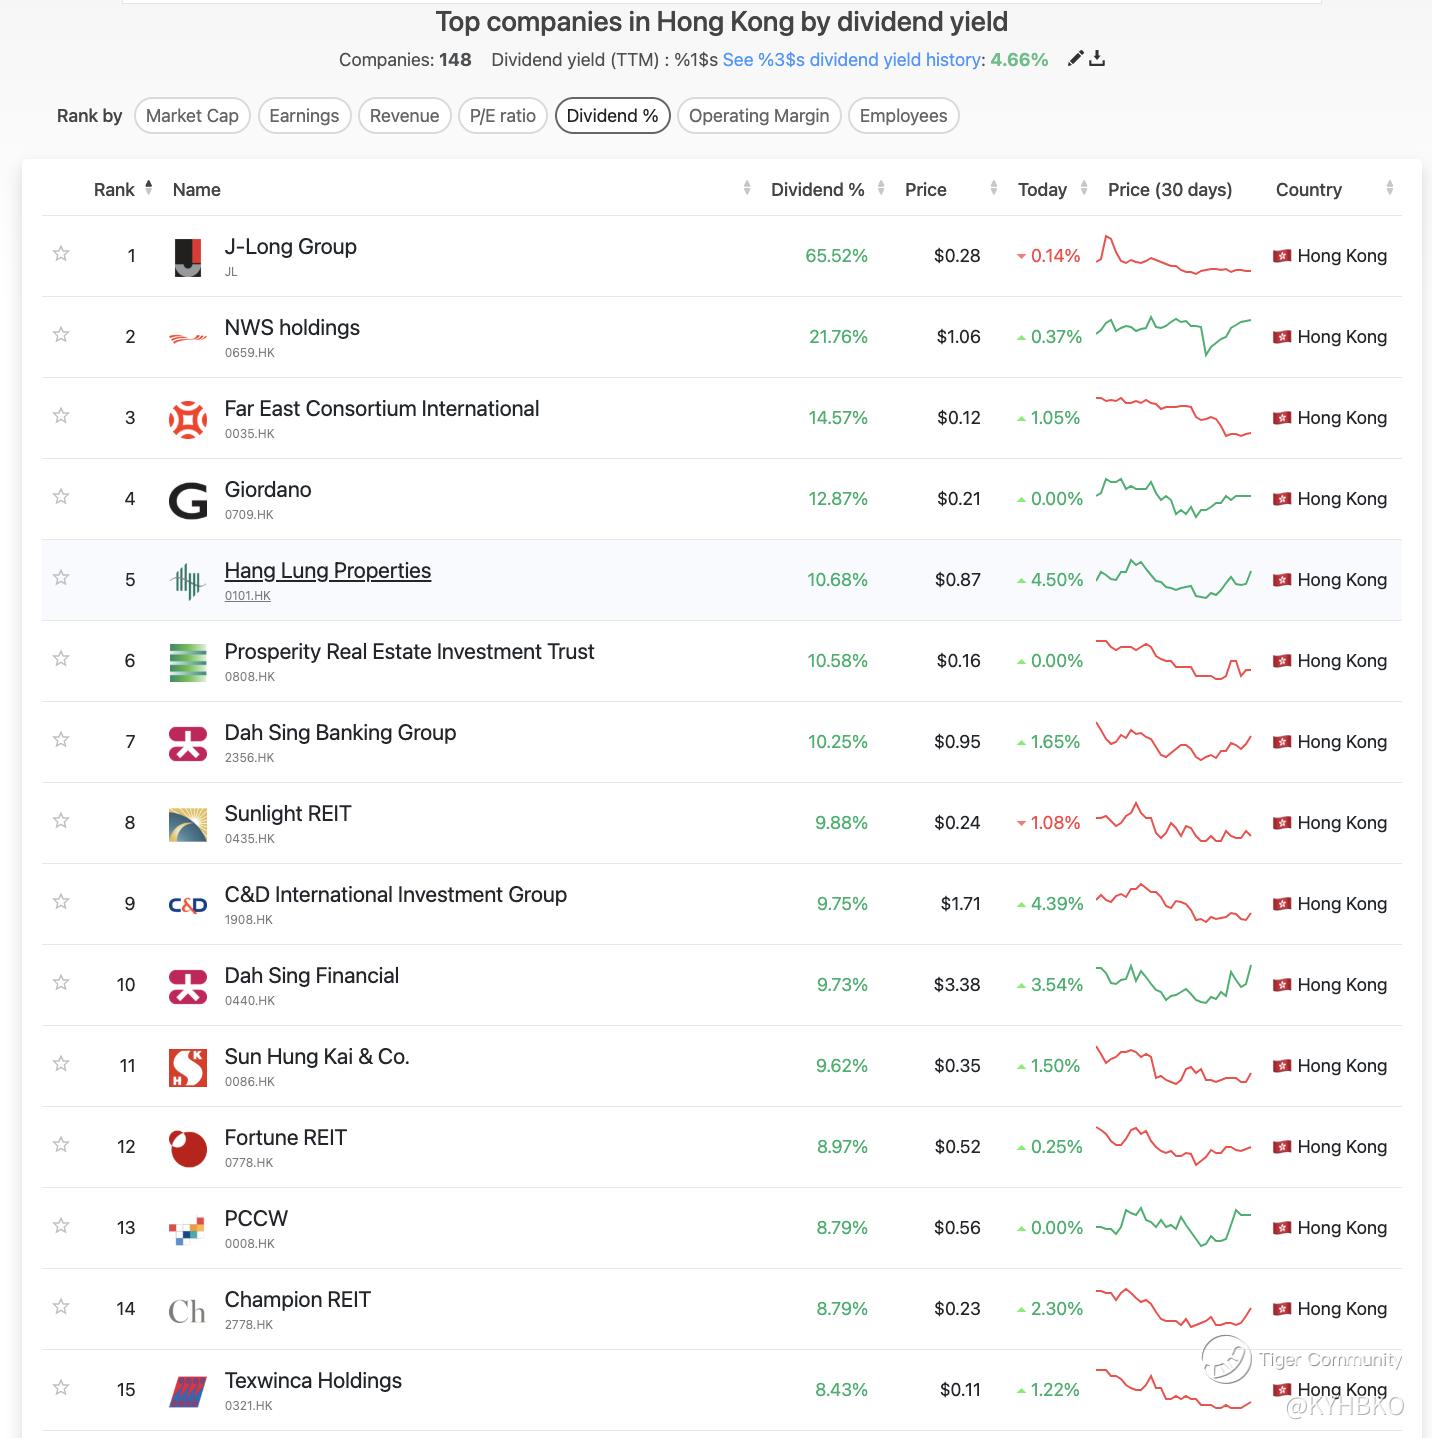Rank companies by Operating Margin
Image resolution: width=1432 pixels, height=1438 pixels.
click(x=759, y=116)
